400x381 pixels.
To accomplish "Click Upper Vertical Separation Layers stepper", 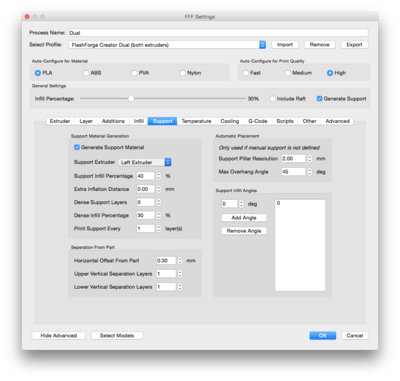I will (x=180, y=274).
